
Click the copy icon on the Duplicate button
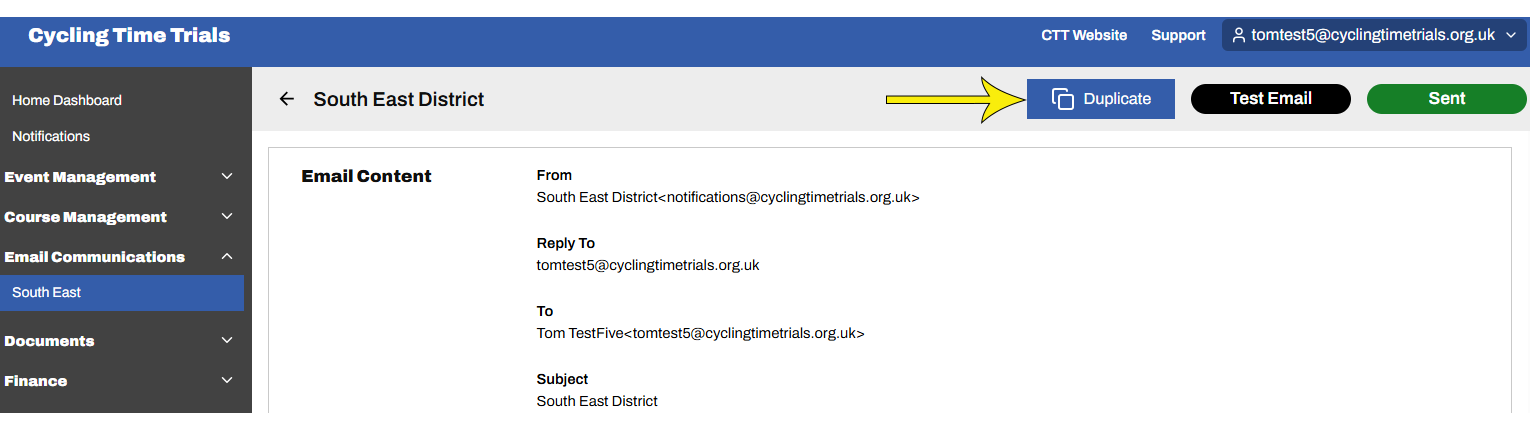(x=1063, y=99)
